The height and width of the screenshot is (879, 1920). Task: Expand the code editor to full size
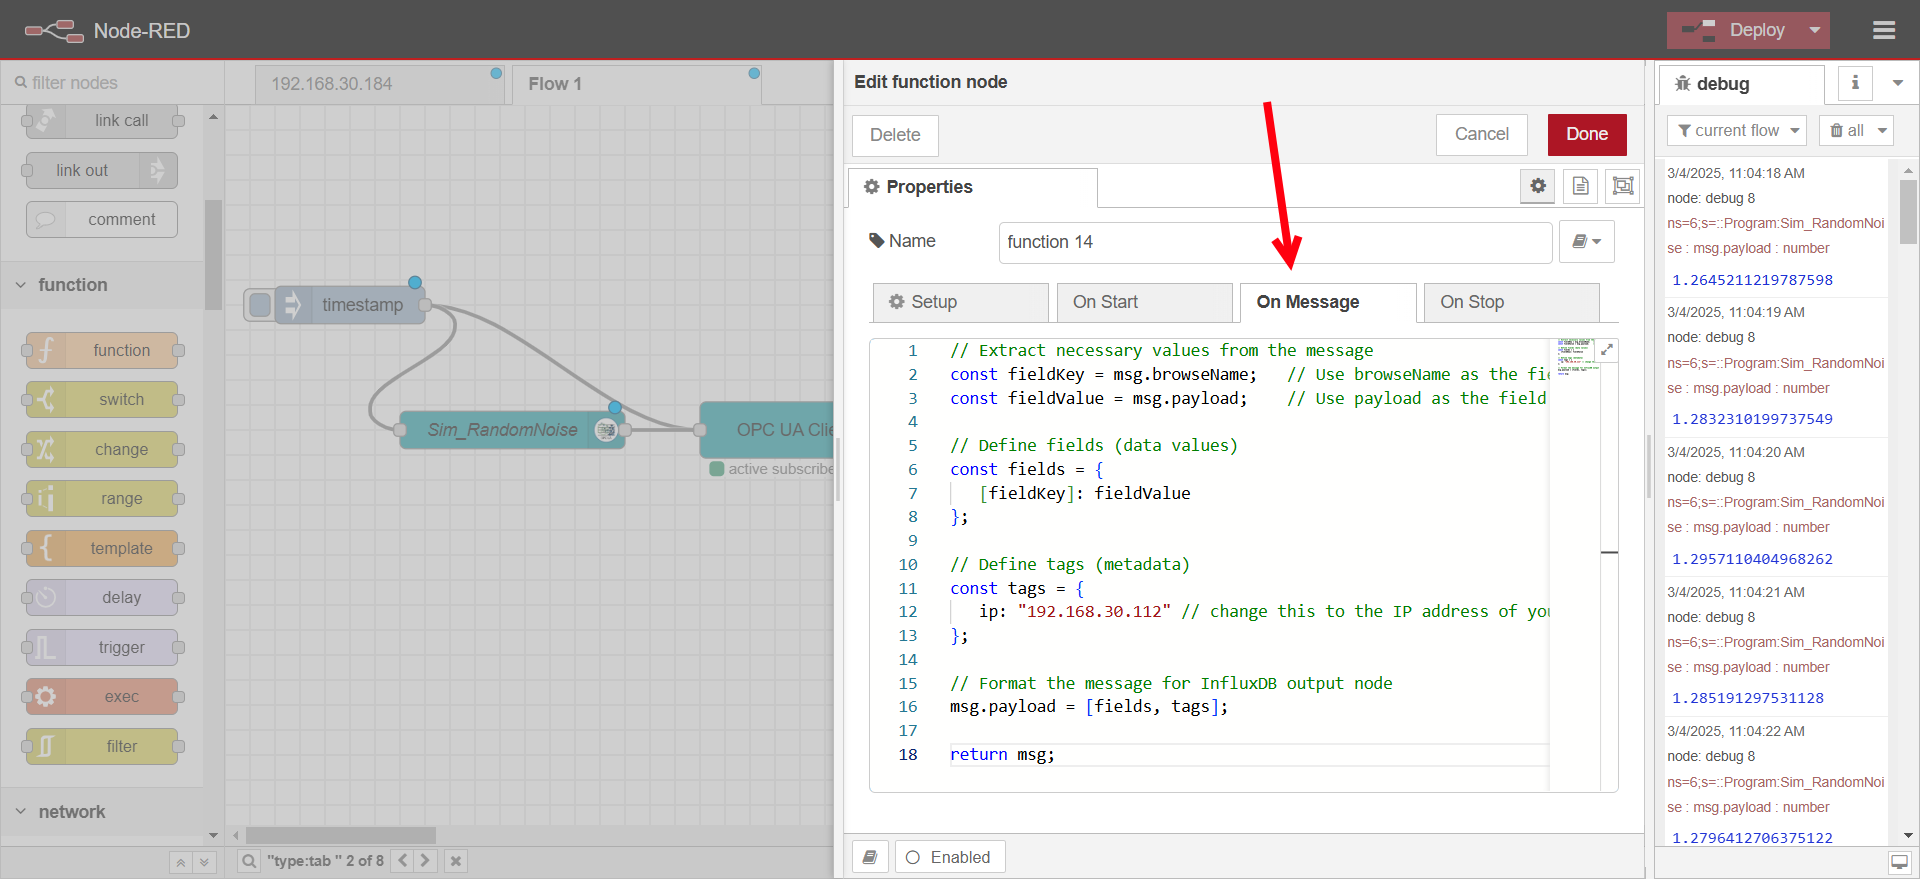pyautogui.click(x=1607, y=350)
